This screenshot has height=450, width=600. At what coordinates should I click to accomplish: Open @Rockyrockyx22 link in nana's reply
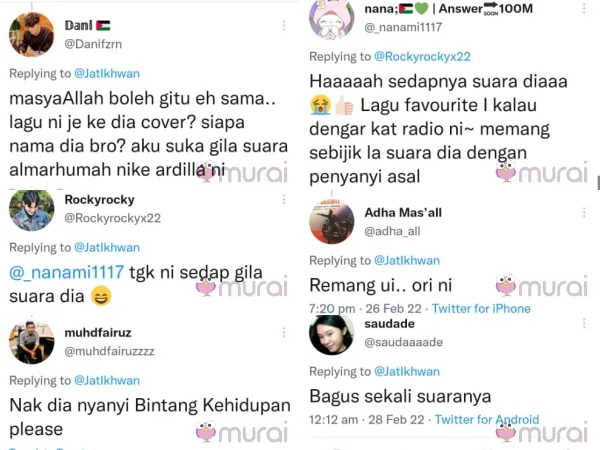tap(422, 57)
